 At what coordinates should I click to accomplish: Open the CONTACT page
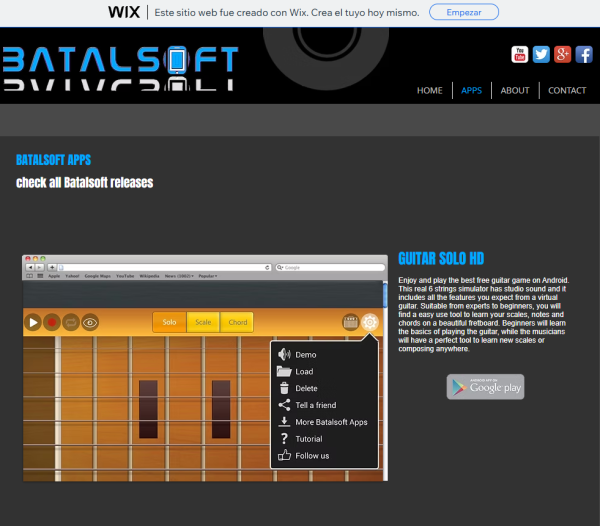(x=567, y=91)
